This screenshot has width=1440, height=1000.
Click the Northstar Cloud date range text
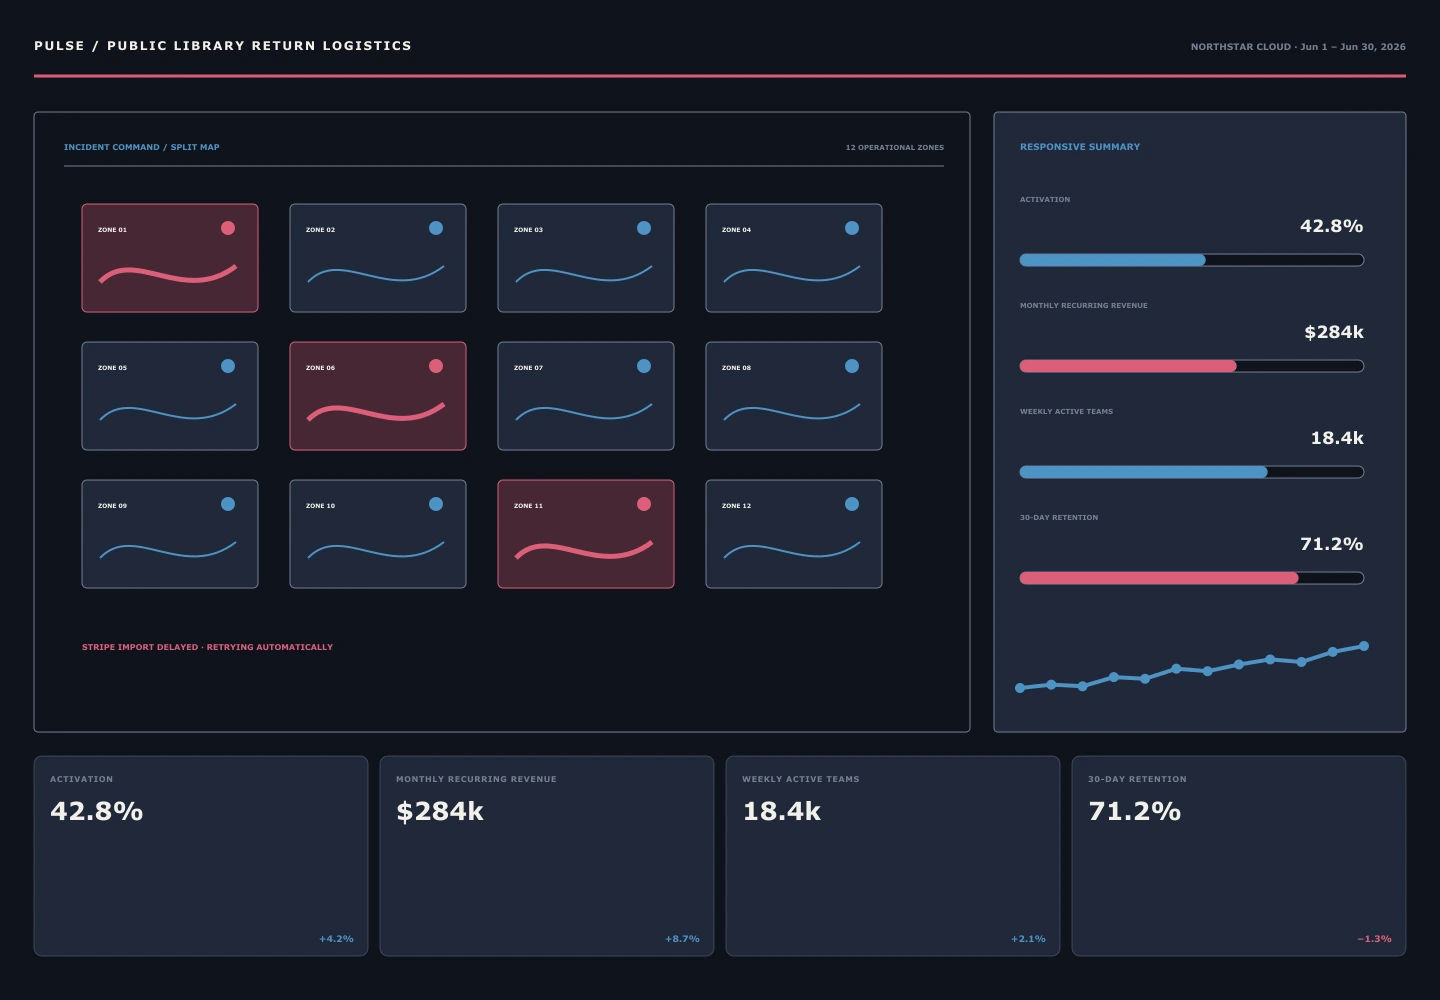pos(1298,47)
